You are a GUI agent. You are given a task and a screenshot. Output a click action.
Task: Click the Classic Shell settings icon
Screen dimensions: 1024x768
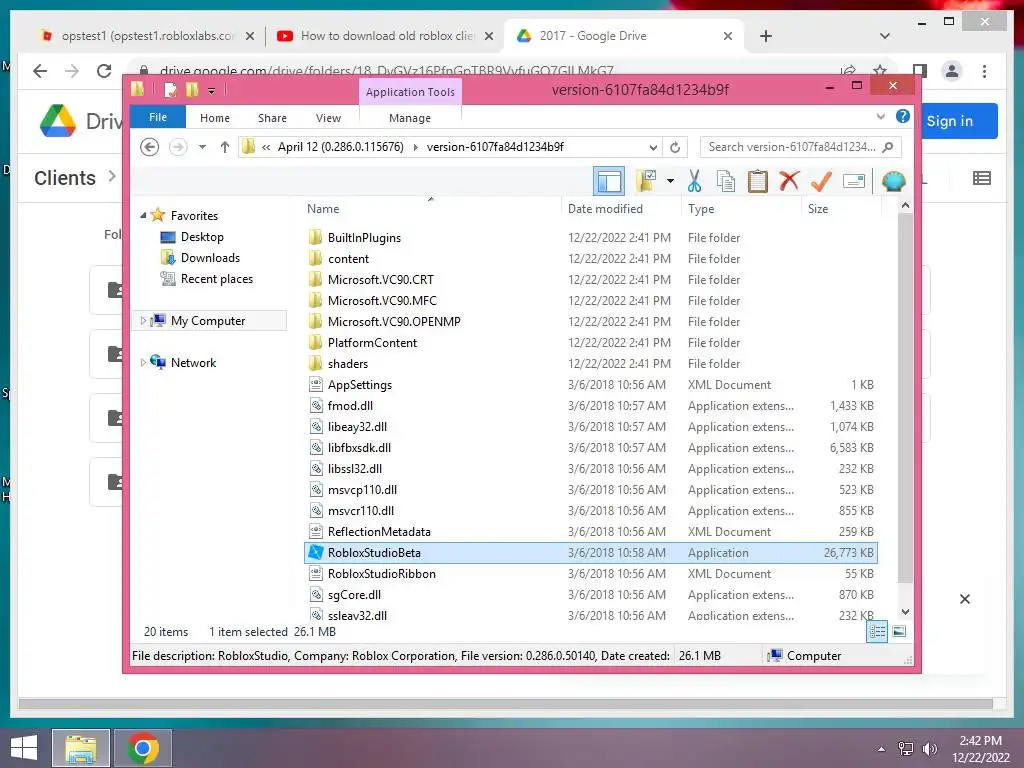tap(893, 181)
